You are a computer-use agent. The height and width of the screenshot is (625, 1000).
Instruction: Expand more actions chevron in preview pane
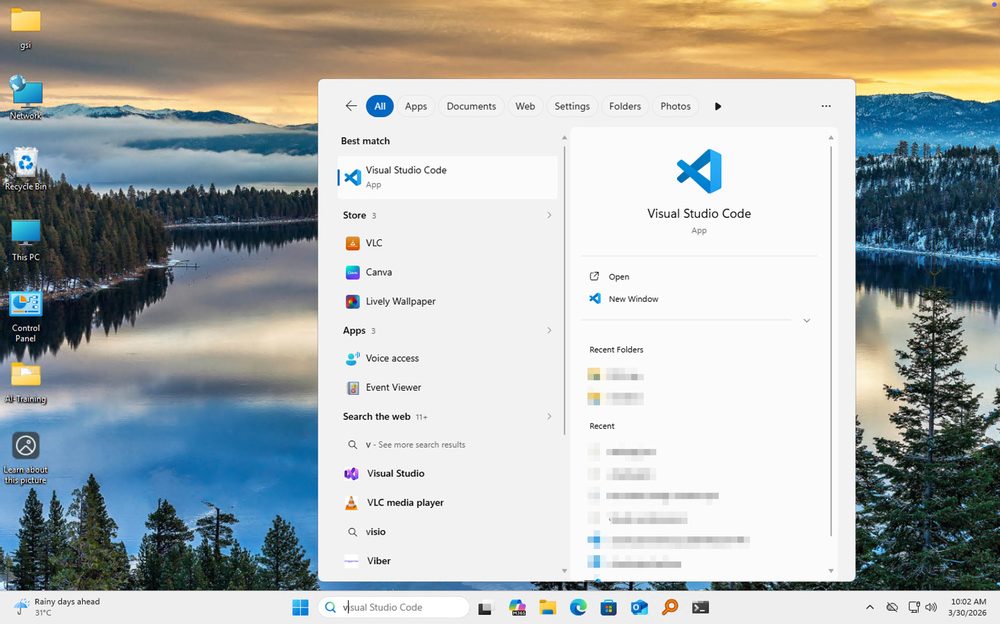pos(806,321)
